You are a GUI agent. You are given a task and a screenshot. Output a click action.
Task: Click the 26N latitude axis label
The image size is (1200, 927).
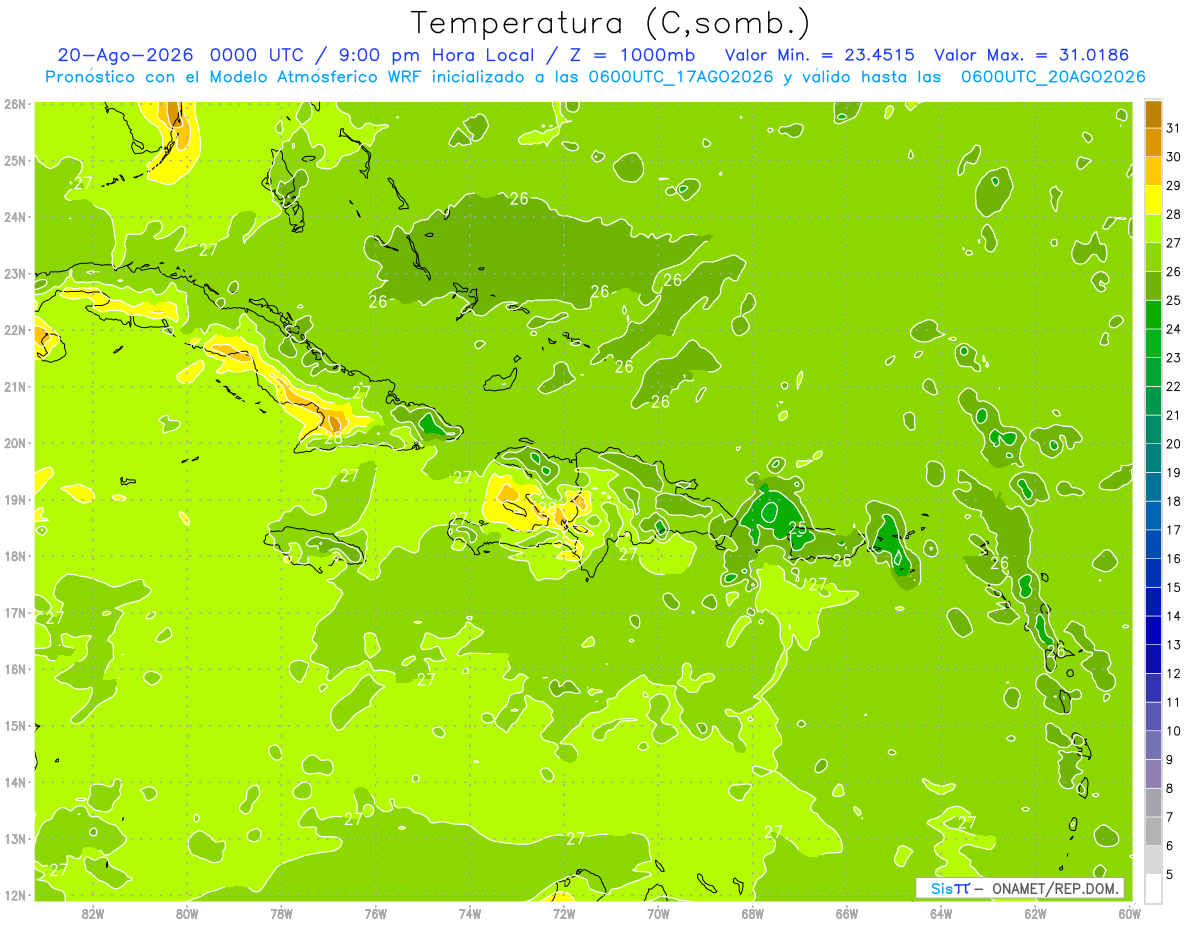coord(14,104)
